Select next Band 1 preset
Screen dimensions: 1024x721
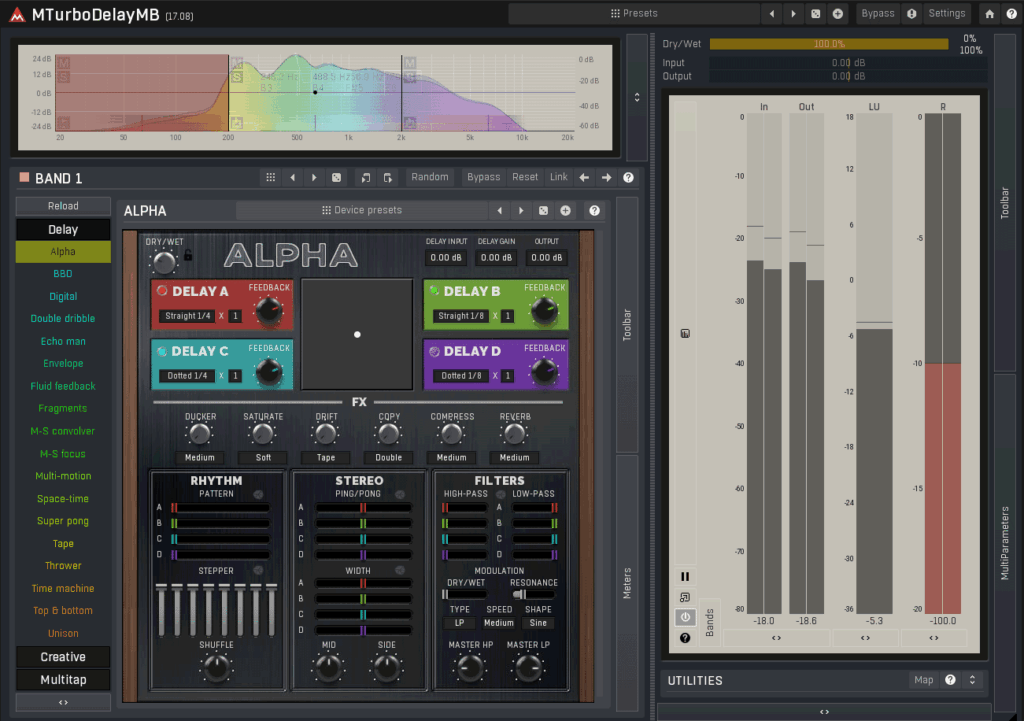[x=314, y=177]
